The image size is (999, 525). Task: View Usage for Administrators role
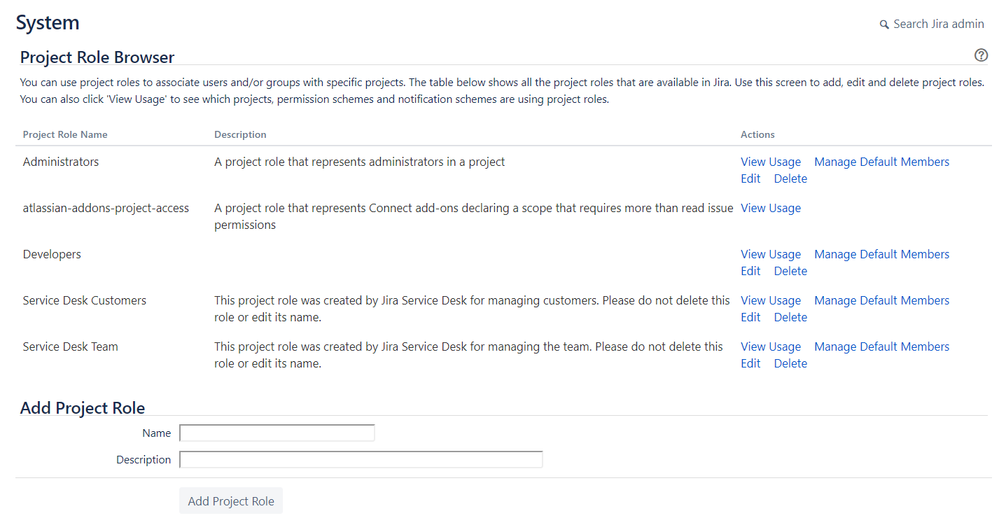click(770, 162)
